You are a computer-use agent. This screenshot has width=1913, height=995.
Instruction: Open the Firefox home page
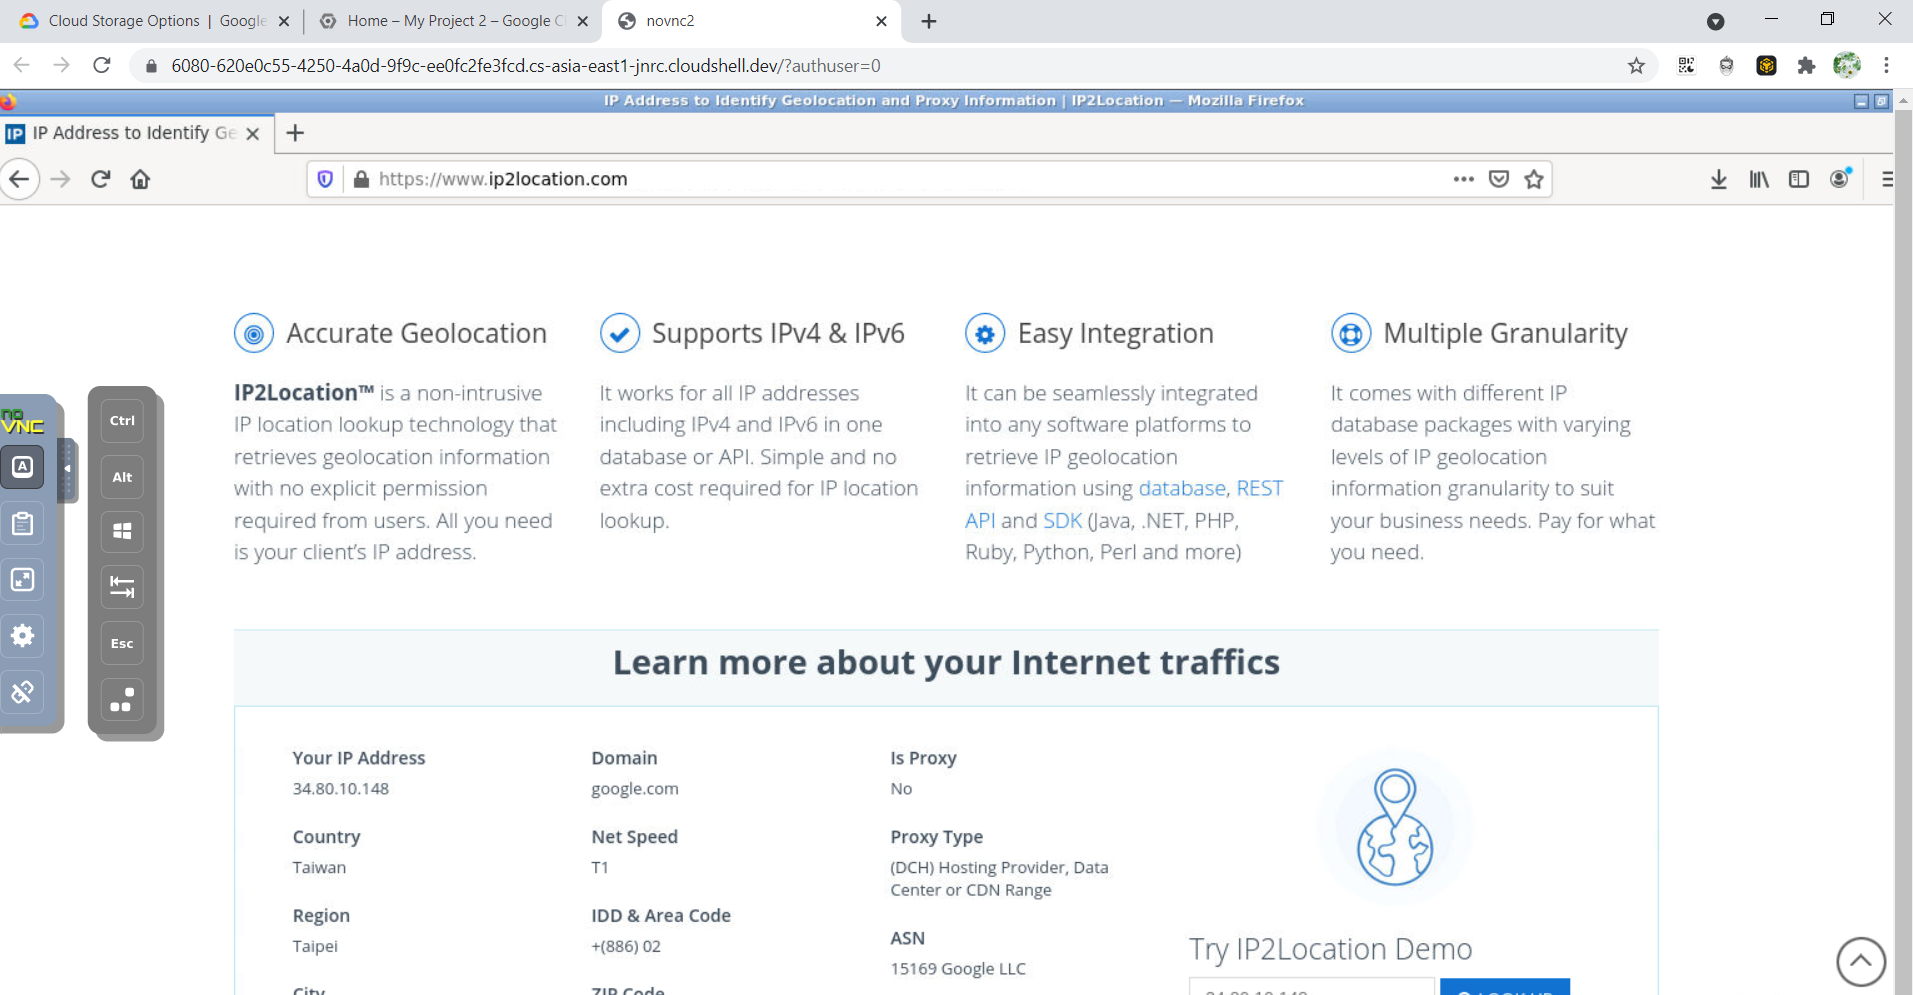[x=140, y=179]
